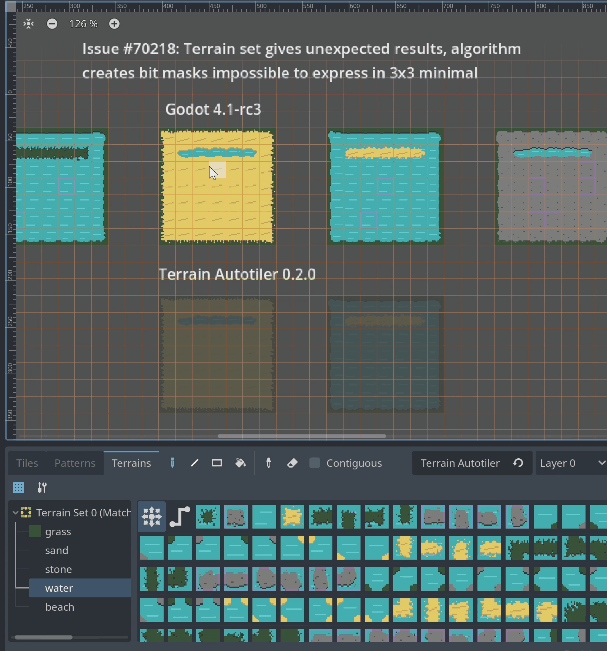Click the gray stone tilemap with water strip
This screenshot has height=651, width=607.
pyautogui.click(x=551, y=186)
